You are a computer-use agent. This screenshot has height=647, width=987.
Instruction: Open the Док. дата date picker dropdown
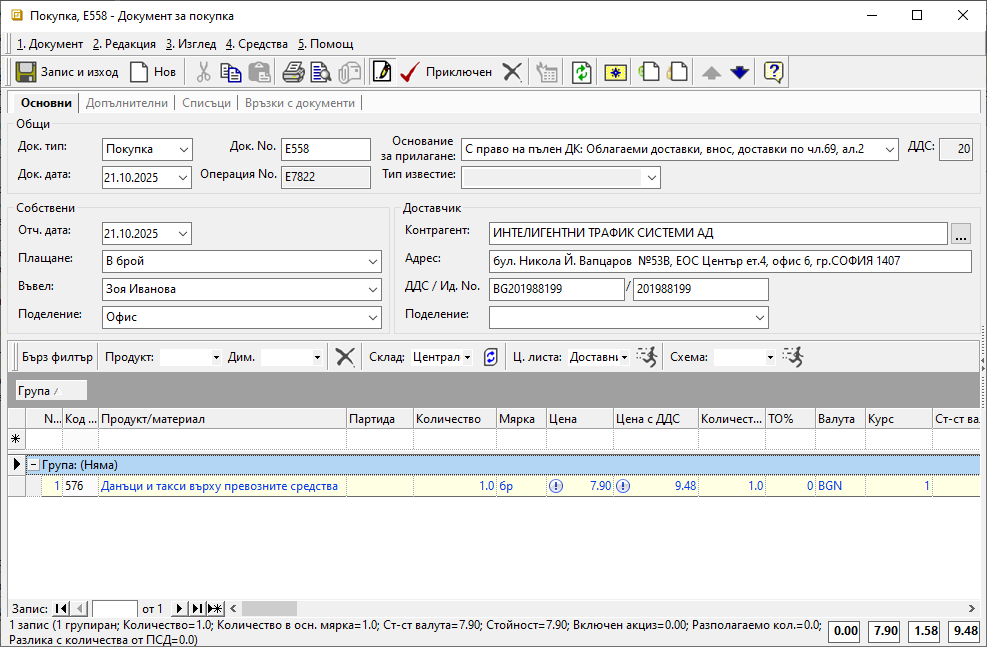click(x=182, y=177)
